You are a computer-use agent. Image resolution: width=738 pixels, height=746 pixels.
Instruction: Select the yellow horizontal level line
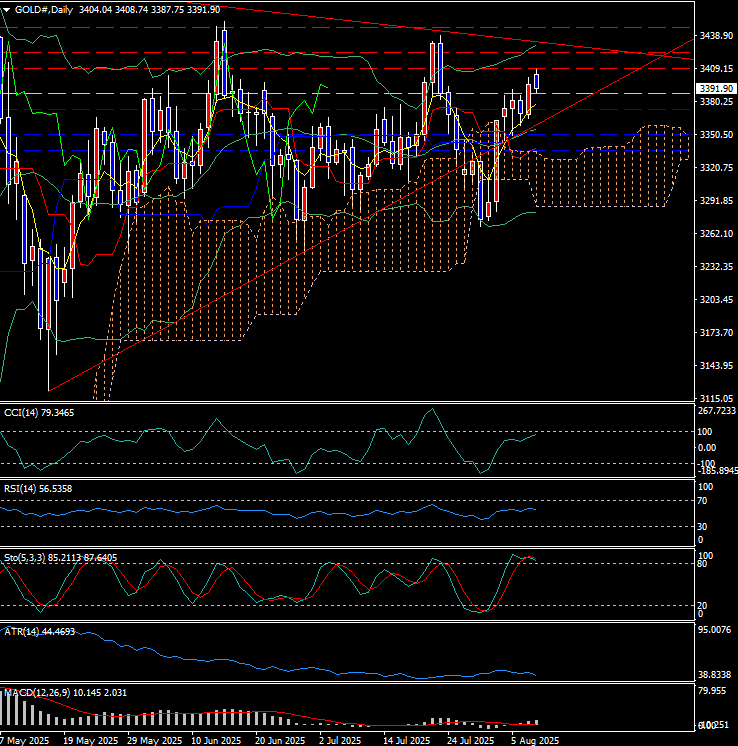coord(346,94)
